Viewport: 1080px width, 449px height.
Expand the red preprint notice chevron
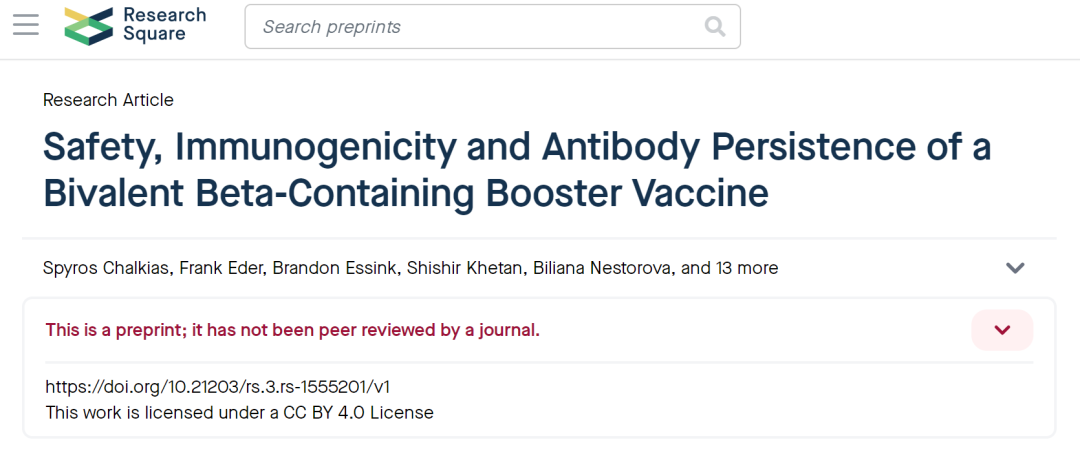pyautogui.click(x=1002, y=330)
